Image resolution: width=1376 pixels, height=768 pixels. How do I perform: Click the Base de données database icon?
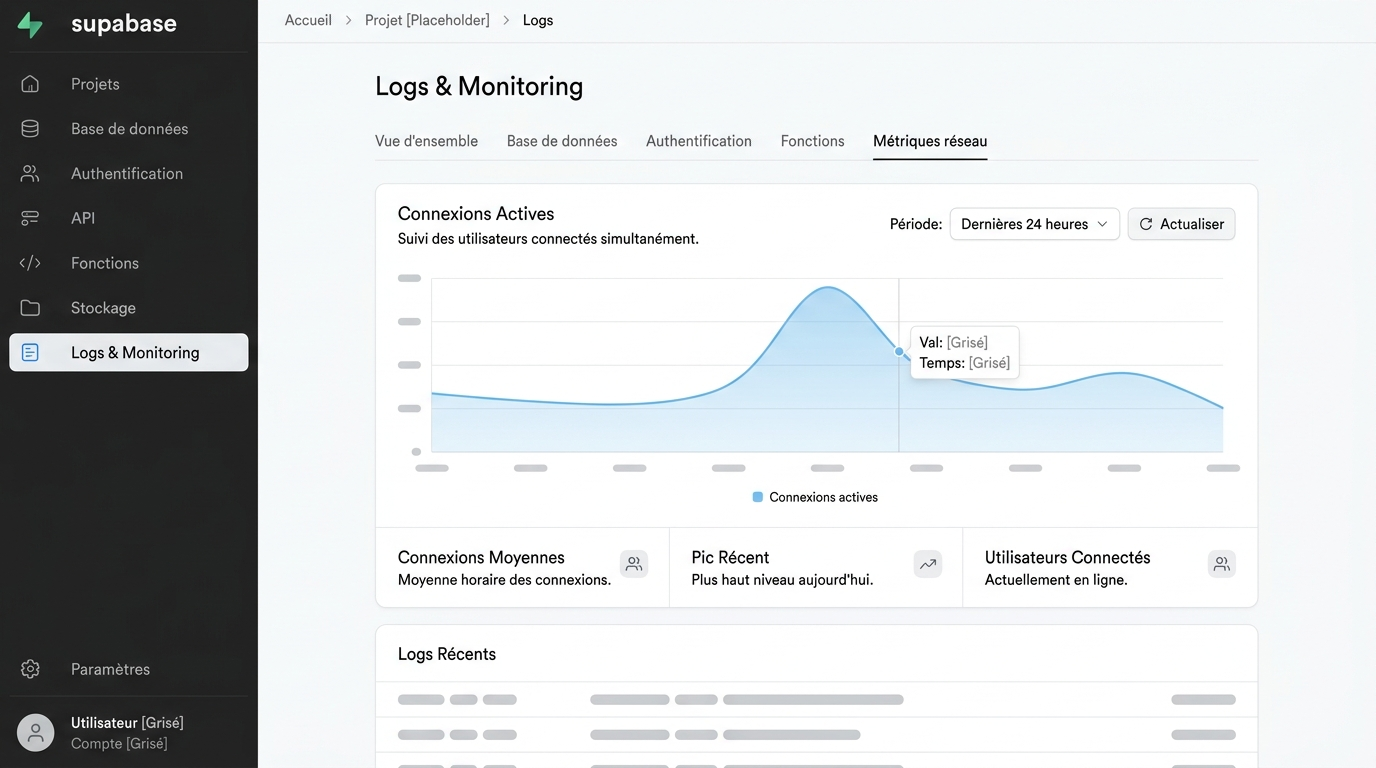click(30, 129)
